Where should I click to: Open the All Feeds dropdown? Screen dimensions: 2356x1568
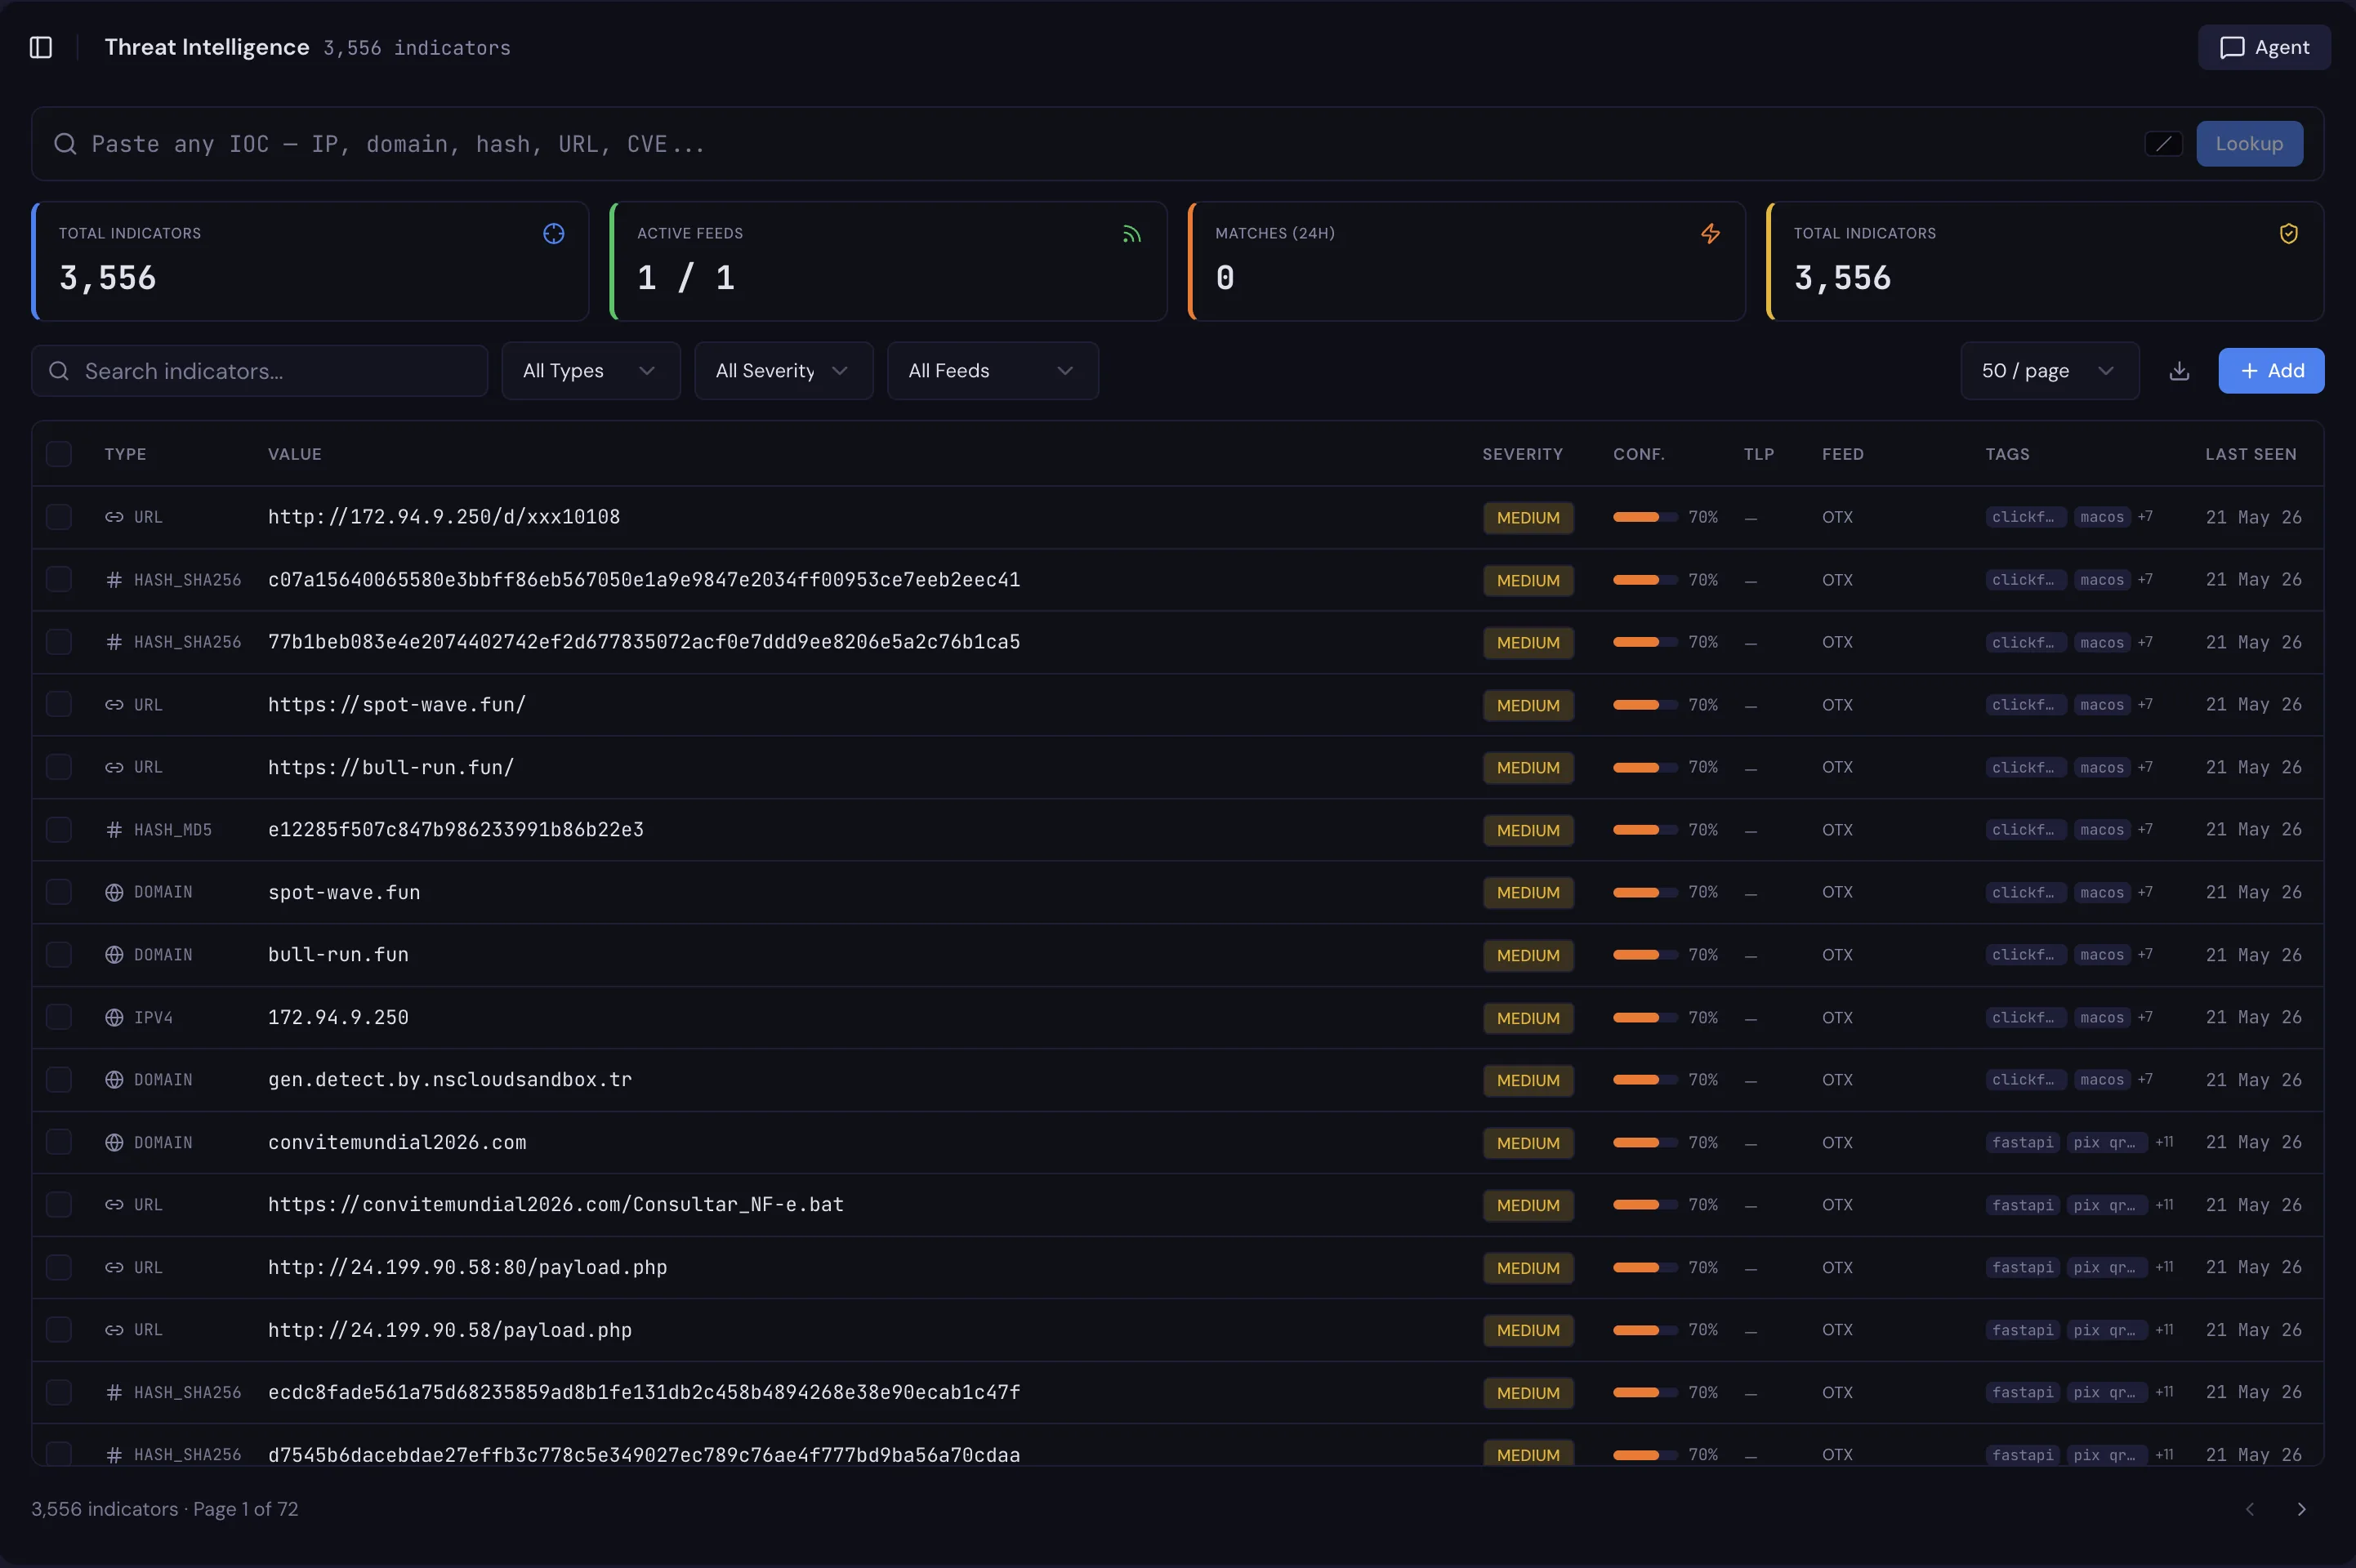click(x=992, y=371)
